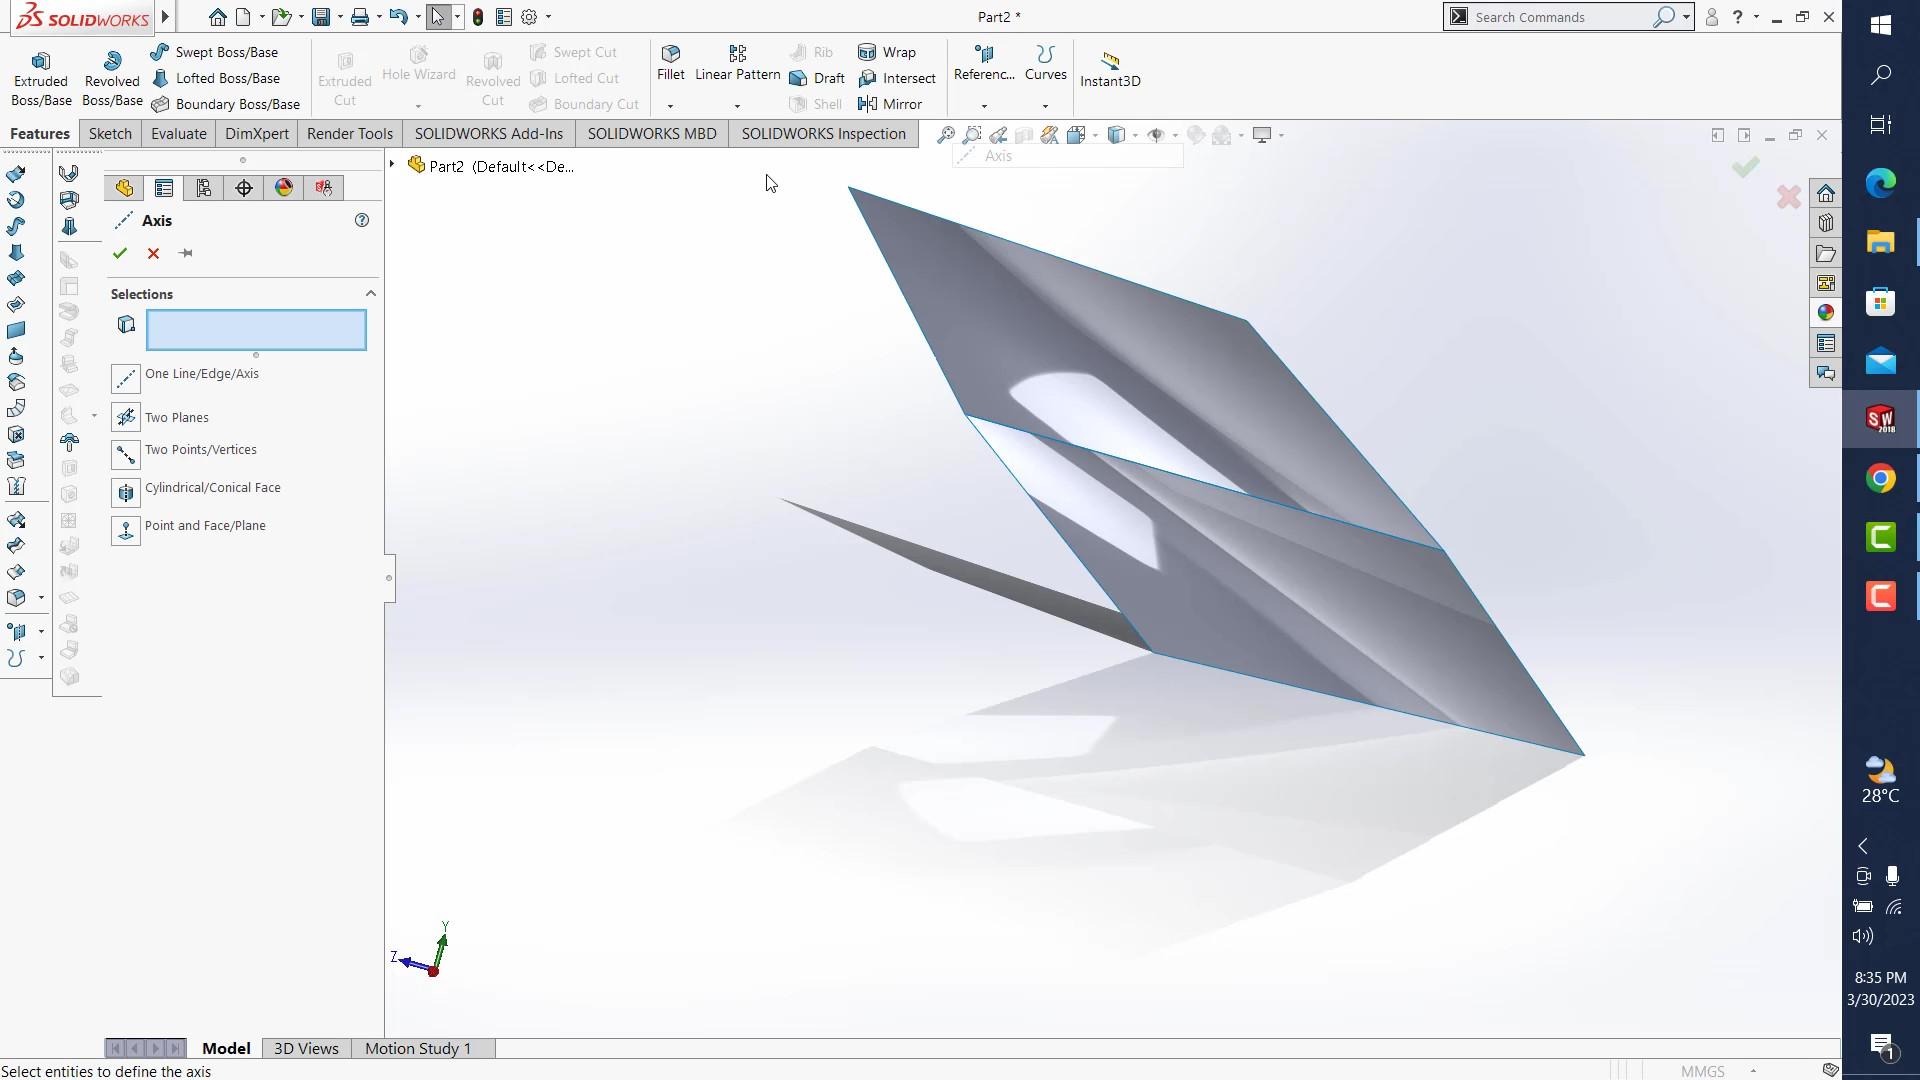
Task: Open the Curves dropdown arrow
Action: [1045, 106]
